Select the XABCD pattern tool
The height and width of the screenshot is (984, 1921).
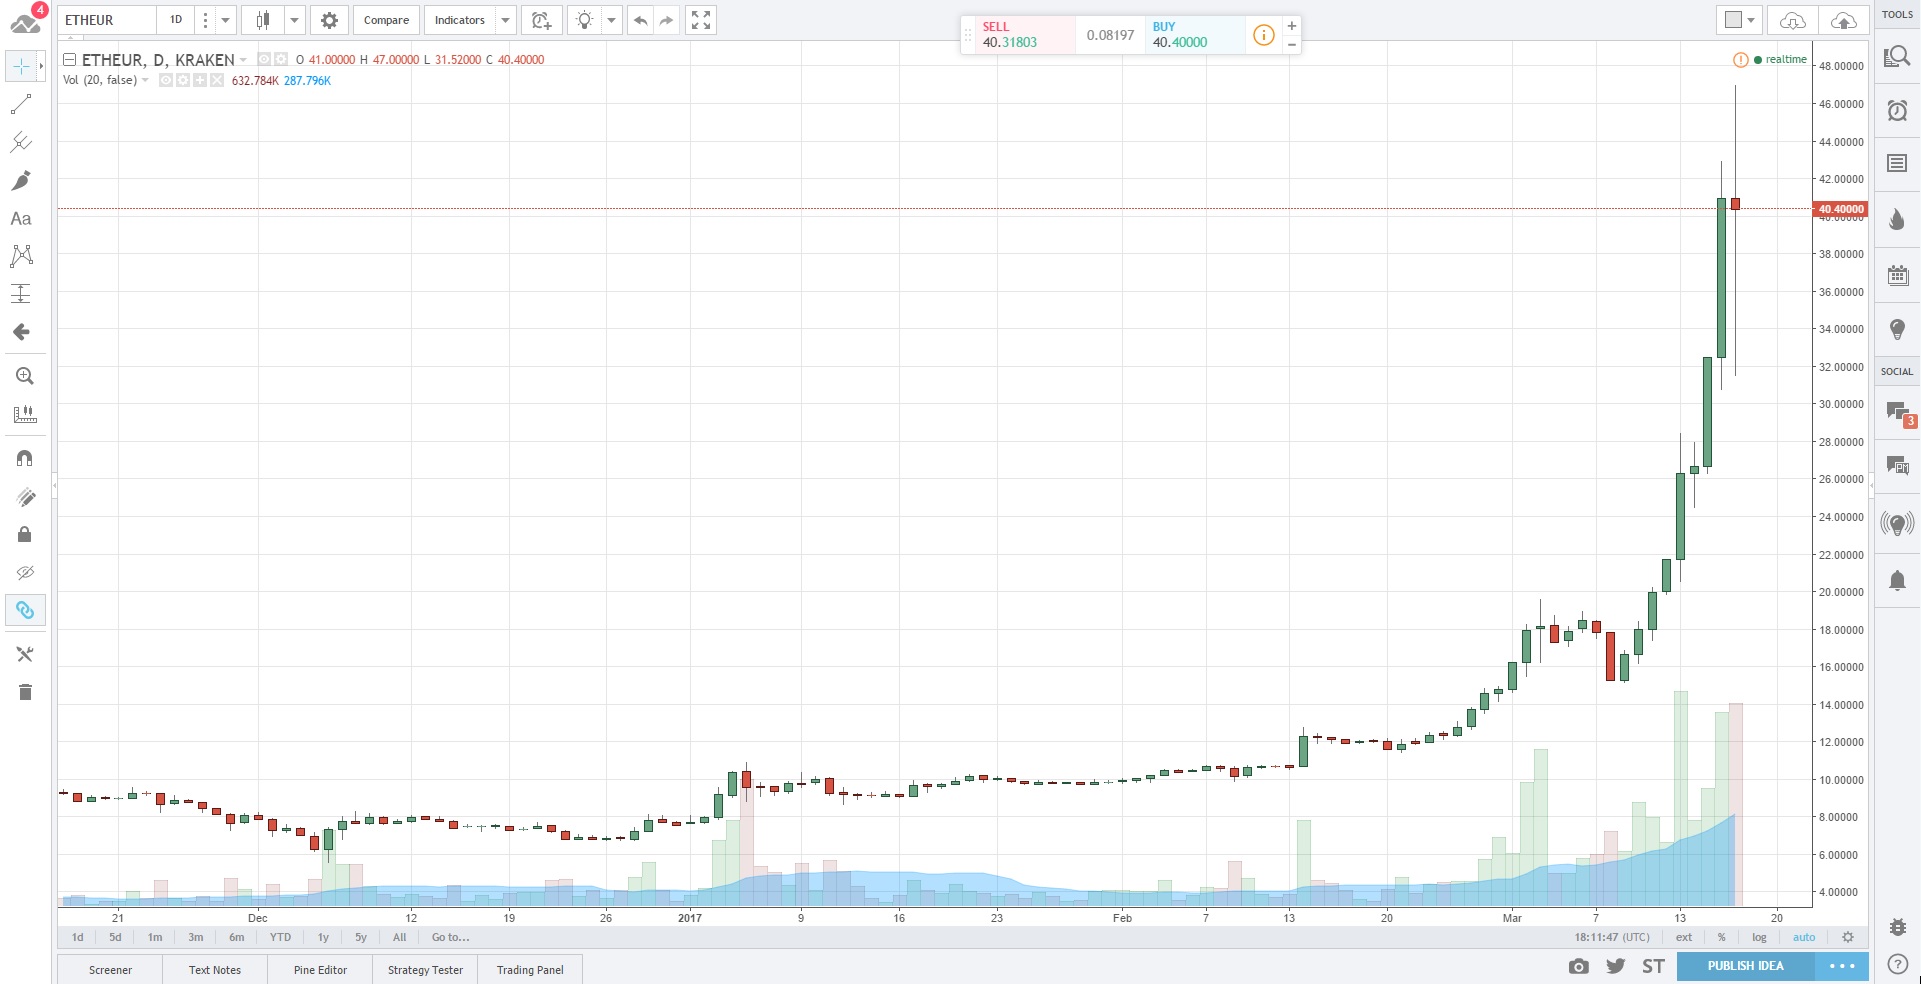[x=21, y=256]
